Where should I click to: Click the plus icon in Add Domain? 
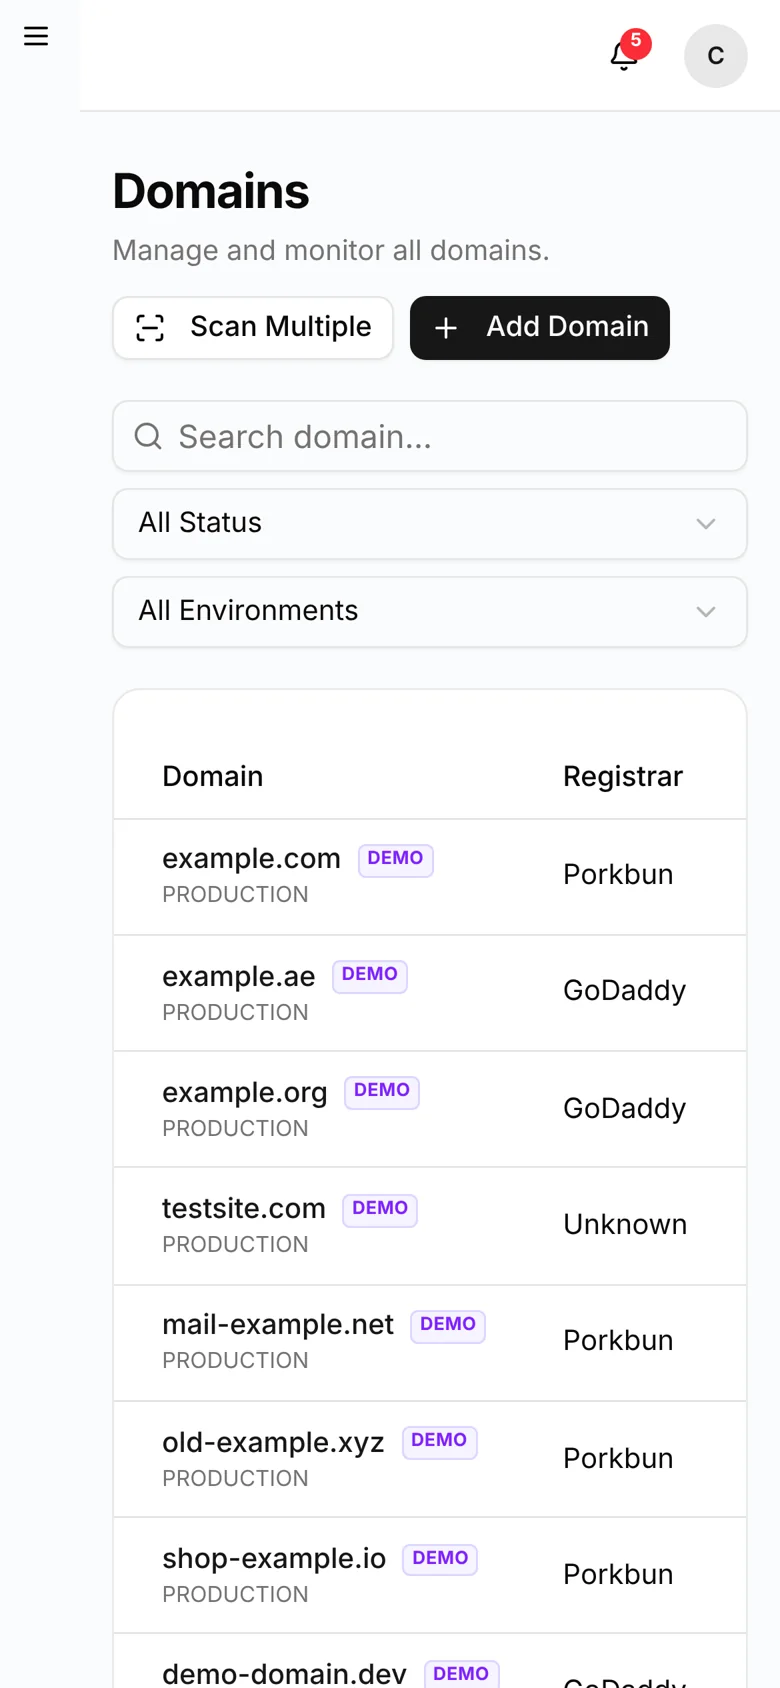[446, 328]
